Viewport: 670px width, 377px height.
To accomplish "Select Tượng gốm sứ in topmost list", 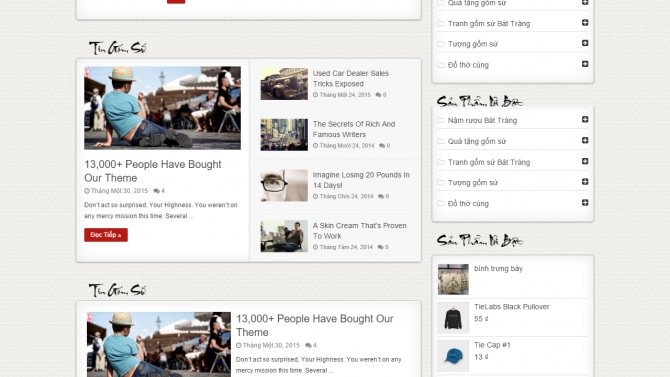I will click(x=473, y=44).
